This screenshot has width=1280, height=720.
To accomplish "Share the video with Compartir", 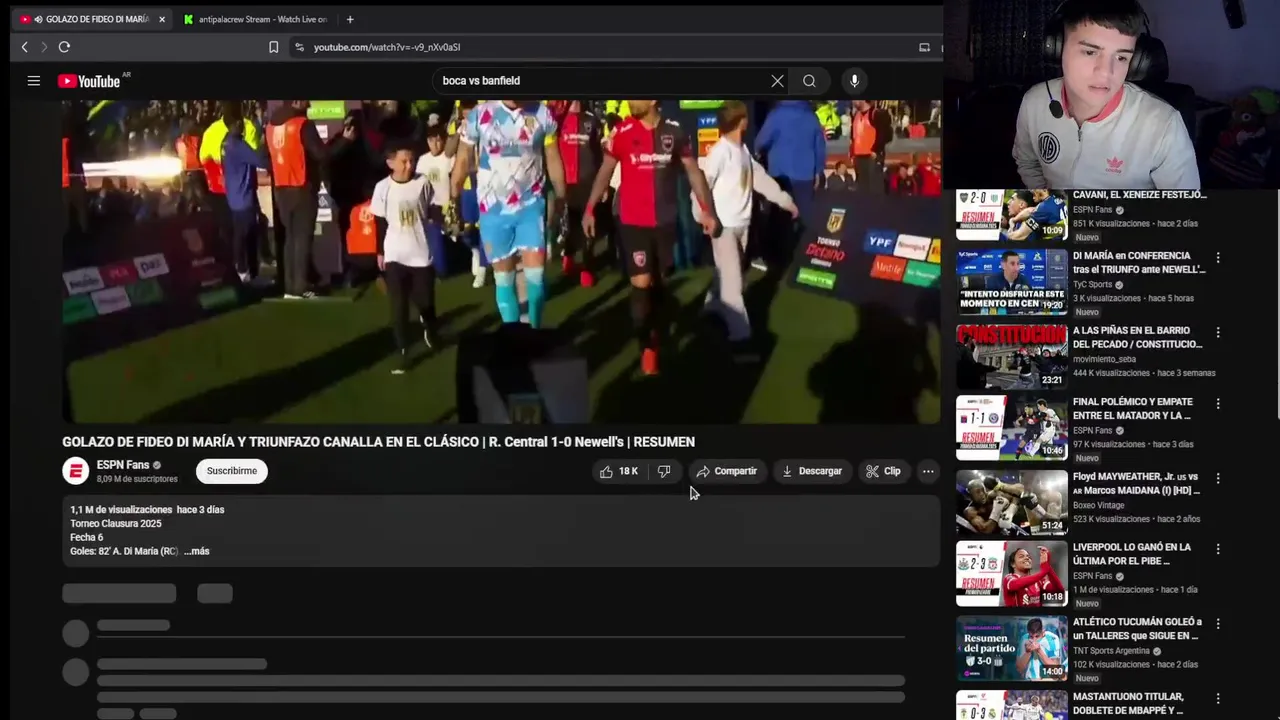I will pos(727,471).
